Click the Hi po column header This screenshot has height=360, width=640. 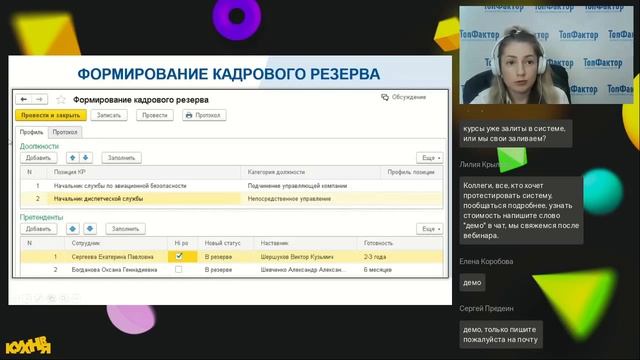click(x=181, y=243)
